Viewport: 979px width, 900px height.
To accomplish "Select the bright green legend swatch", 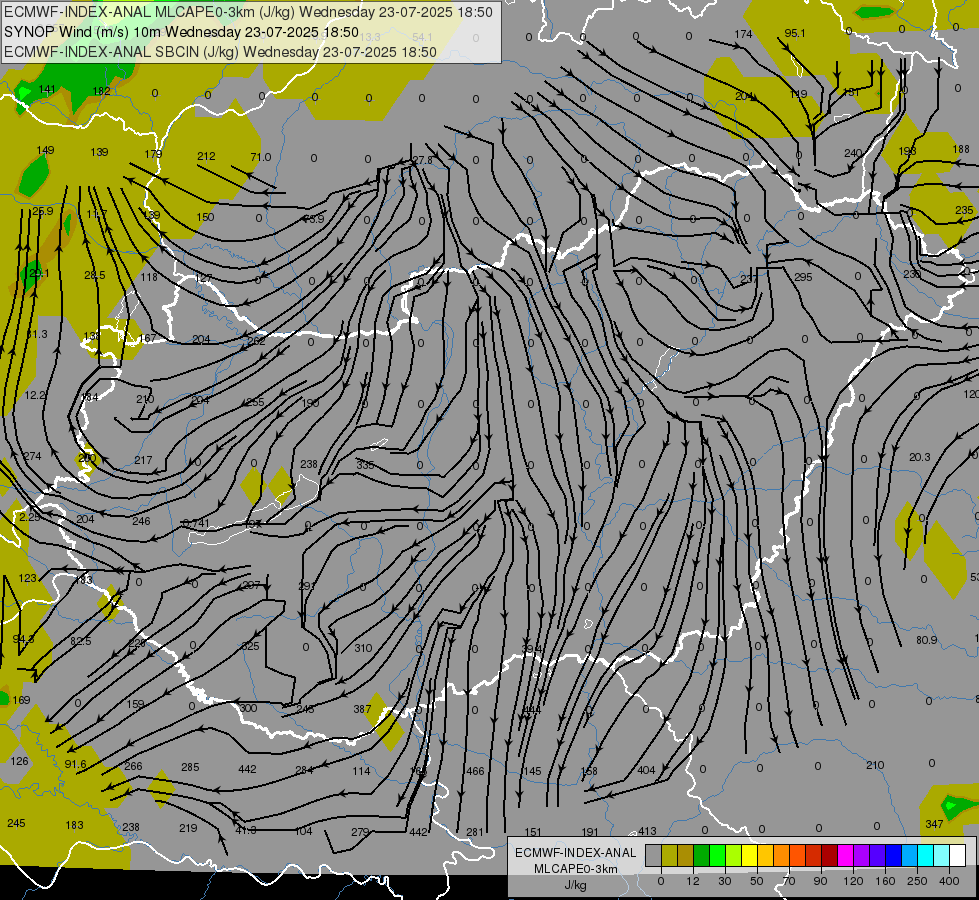I will click(x=717, y=855).
